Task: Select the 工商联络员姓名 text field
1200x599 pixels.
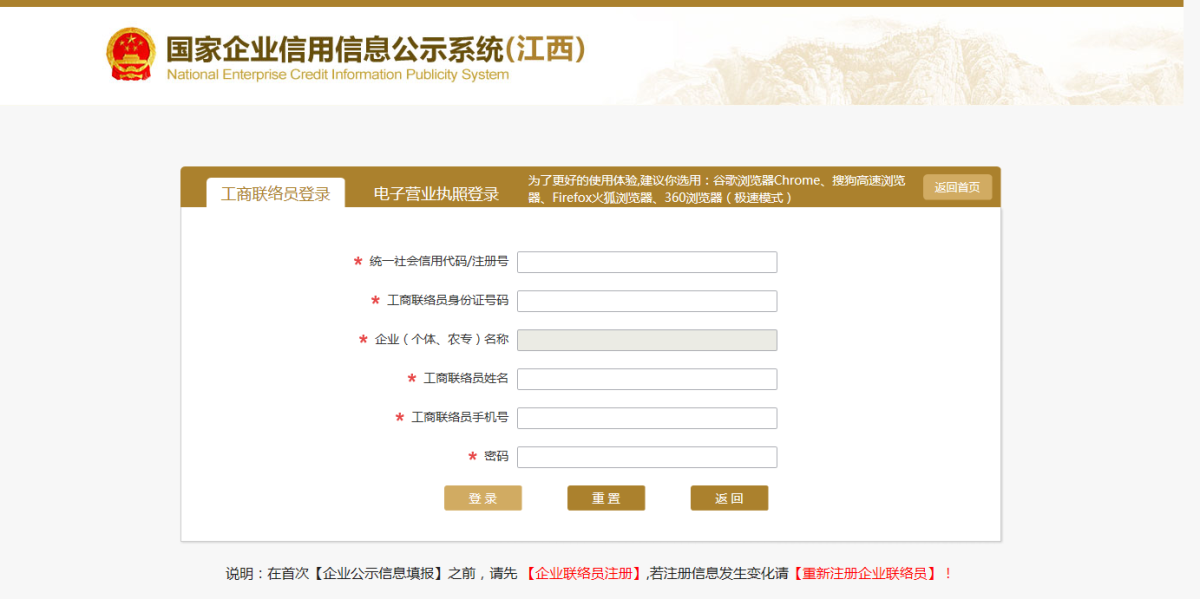Action: pos(646,379)
